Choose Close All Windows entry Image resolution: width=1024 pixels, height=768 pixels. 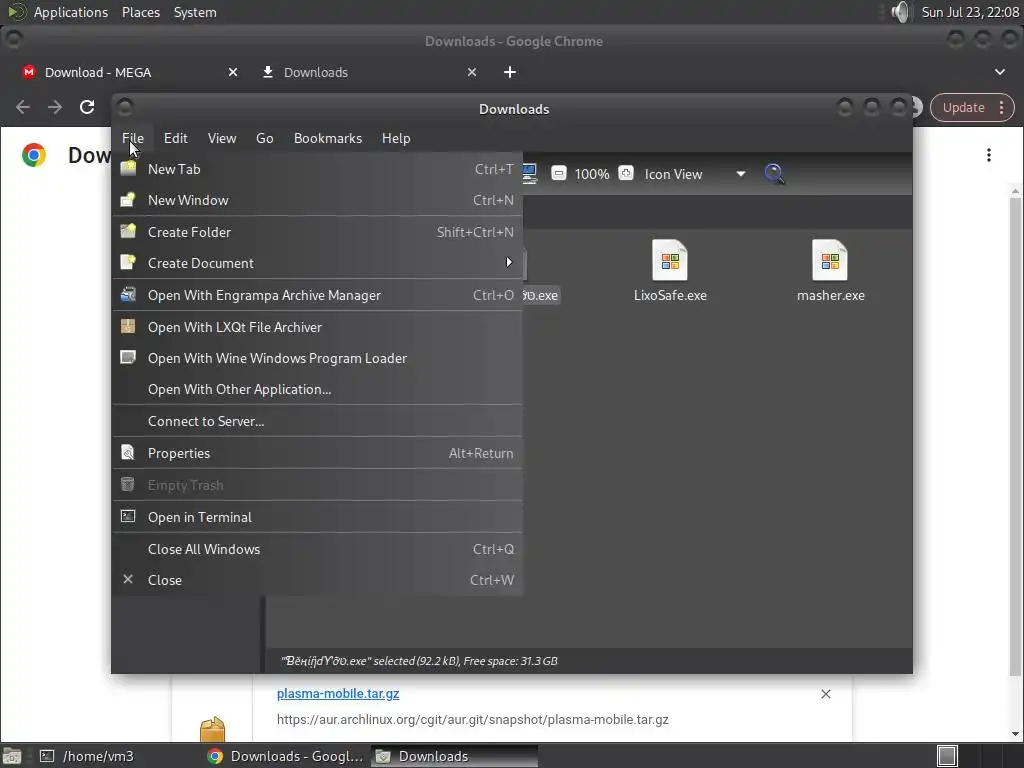click(x=317, y=549)
